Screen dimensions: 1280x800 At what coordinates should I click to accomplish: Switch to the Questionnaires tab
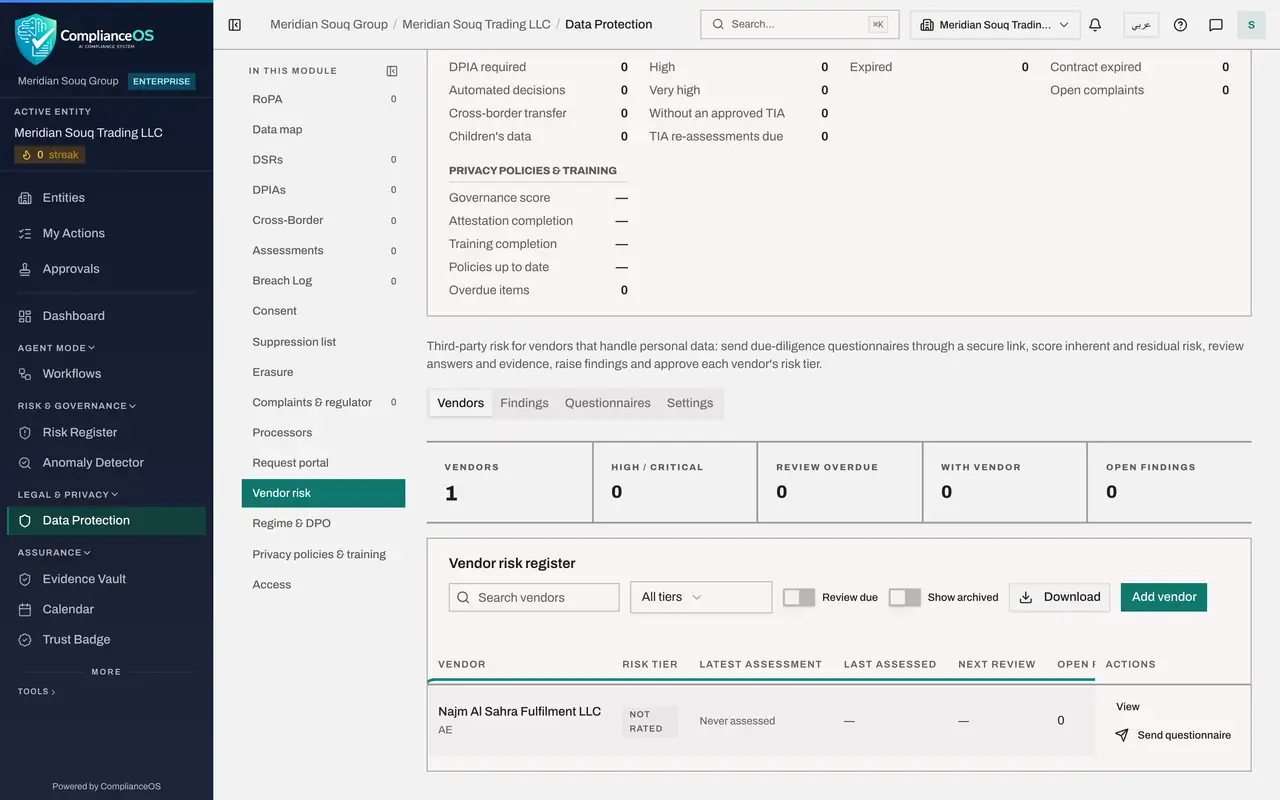point(607,403)
